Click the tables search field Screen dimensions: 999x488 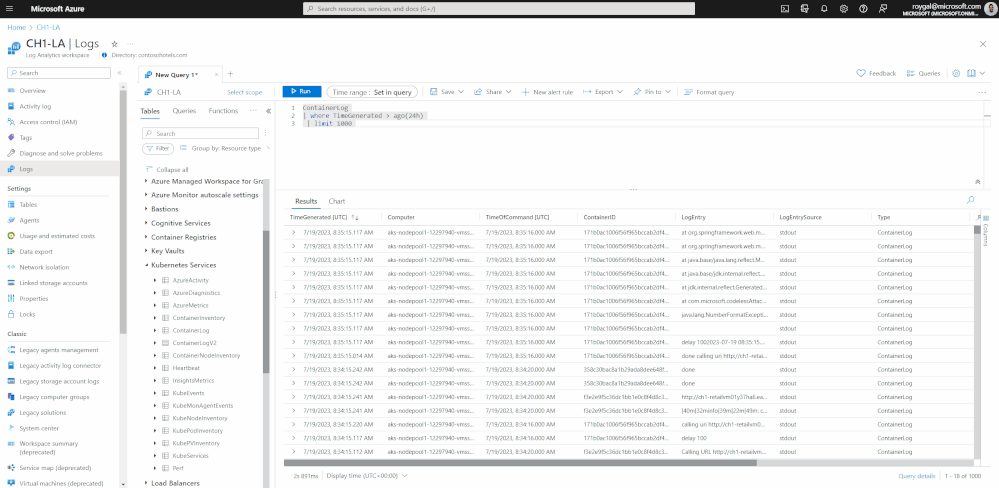201,134
